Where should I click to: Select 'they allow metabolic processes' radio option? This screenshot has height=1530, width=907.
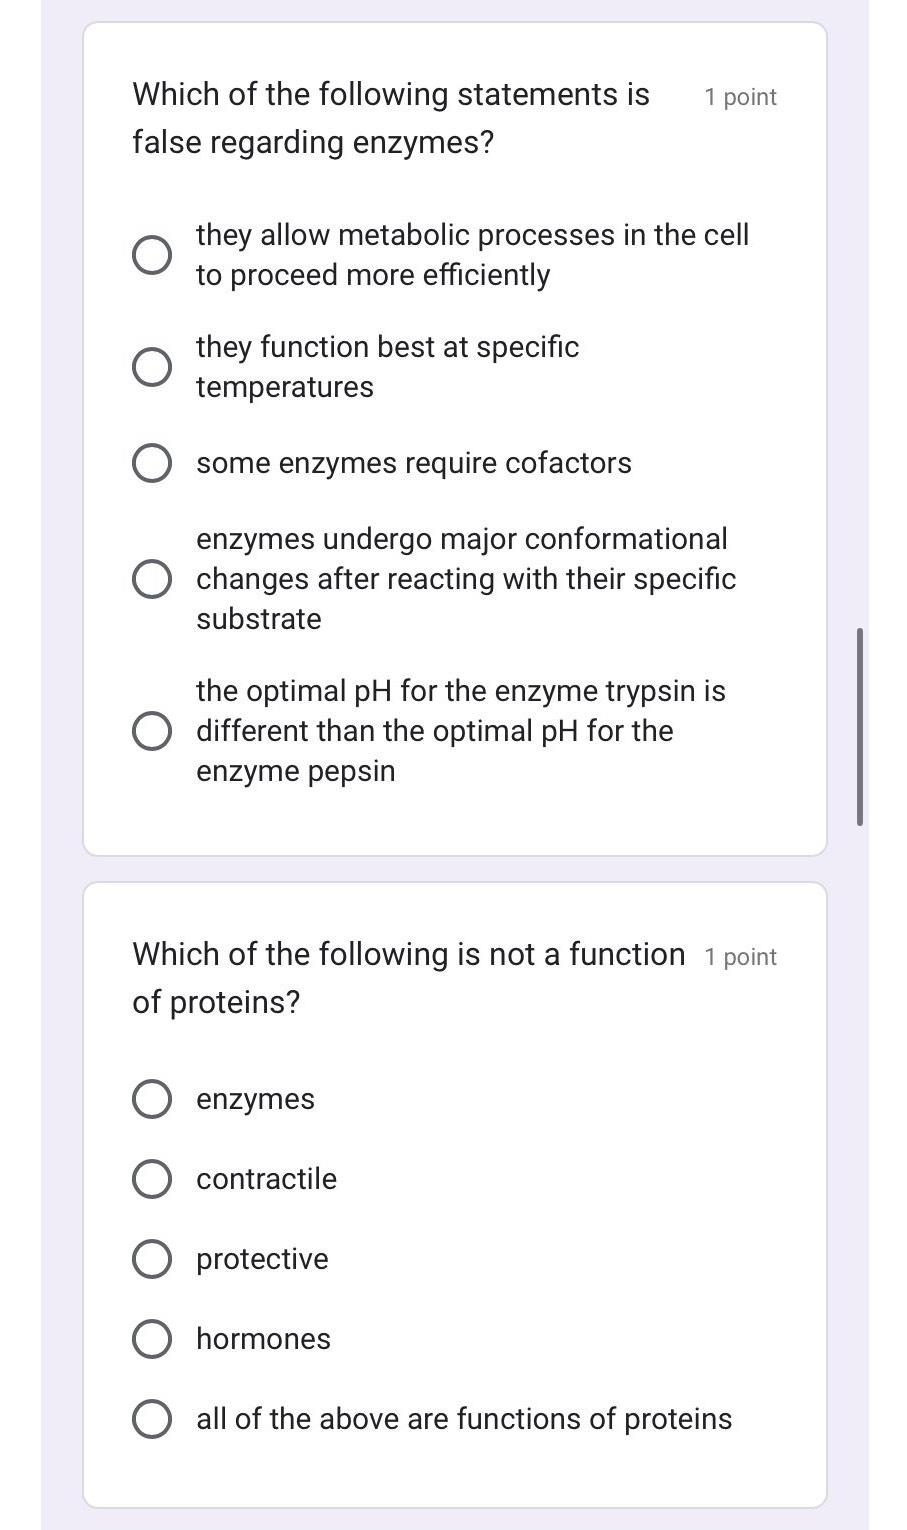click(x=151, y=255)
